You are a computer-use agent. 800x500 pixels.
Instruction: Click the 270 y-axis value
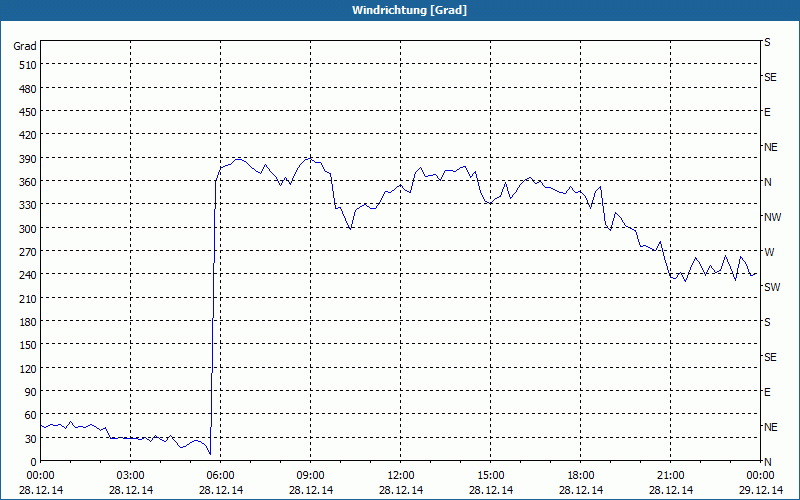[x=28, y=252]
